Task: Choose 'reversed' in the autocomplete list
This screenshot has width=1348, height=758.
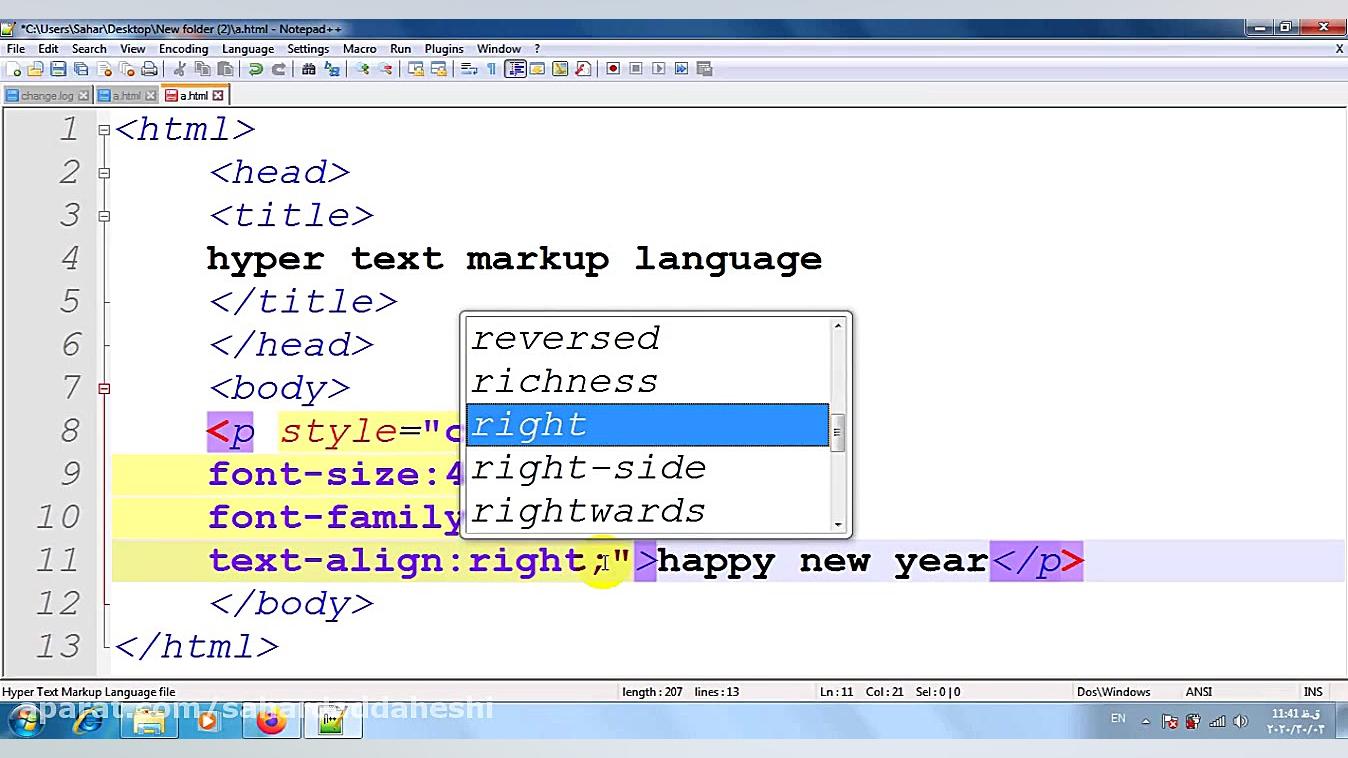Action: tap(648, 338)
